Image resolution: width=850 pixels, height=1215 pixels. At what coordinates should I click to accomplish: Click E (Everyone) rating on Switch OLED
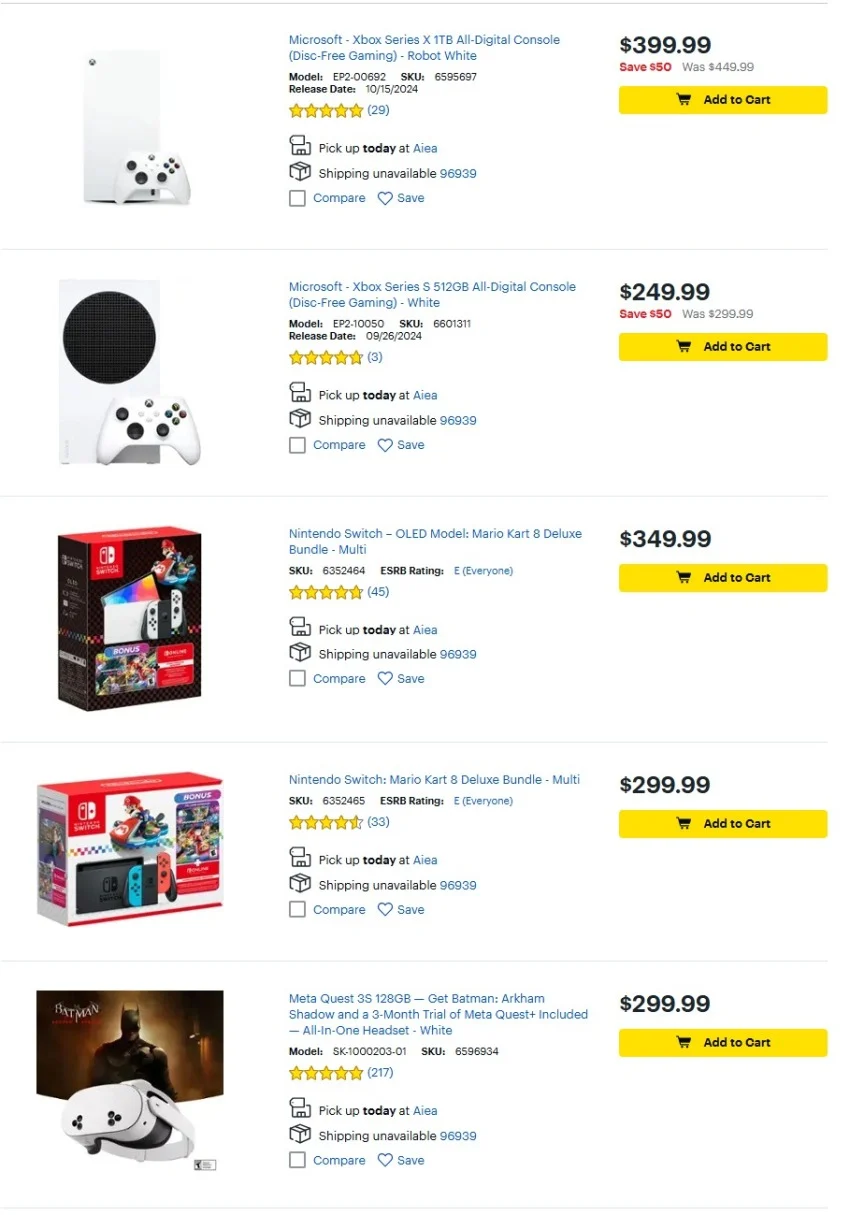tap(483, 571)
